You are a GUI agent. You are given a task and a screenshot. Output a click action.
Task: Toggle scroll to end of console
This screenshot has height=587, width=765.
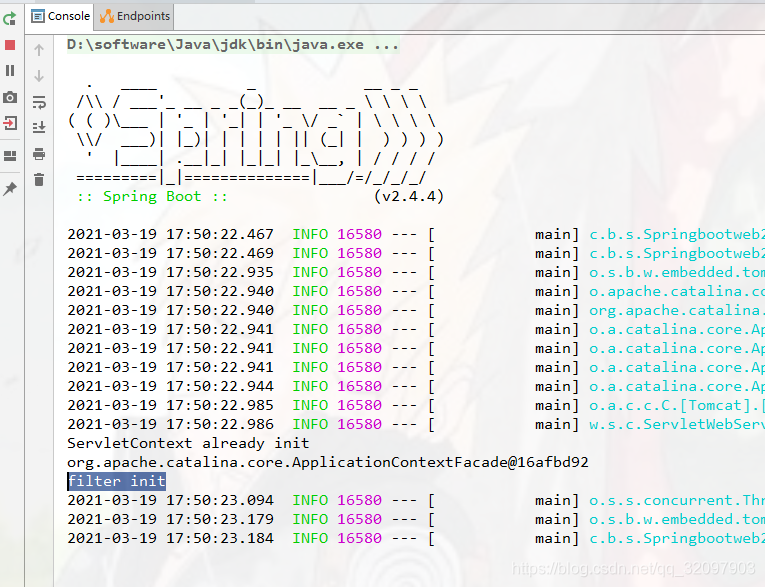(39, 128)
